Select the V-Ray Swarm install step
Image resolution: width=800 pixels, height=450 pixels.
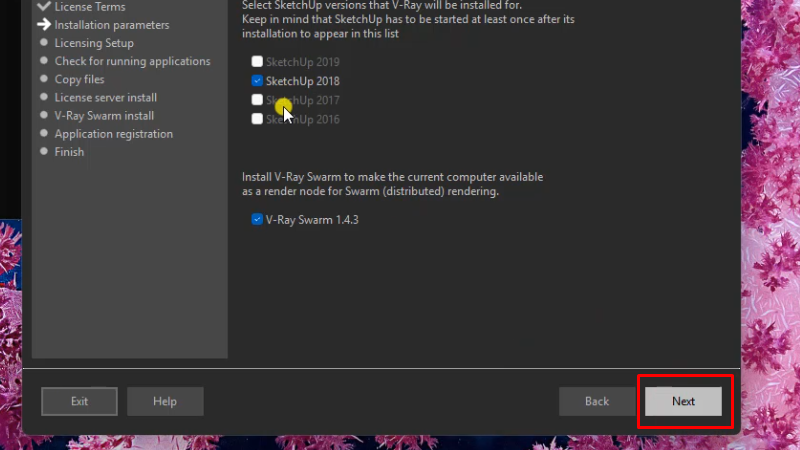pyautogui.click(x=104, y=116)
